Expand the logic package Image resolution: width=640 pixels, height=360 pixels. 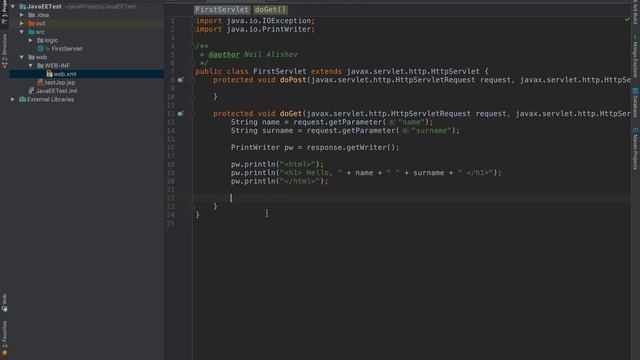point(31,40)
